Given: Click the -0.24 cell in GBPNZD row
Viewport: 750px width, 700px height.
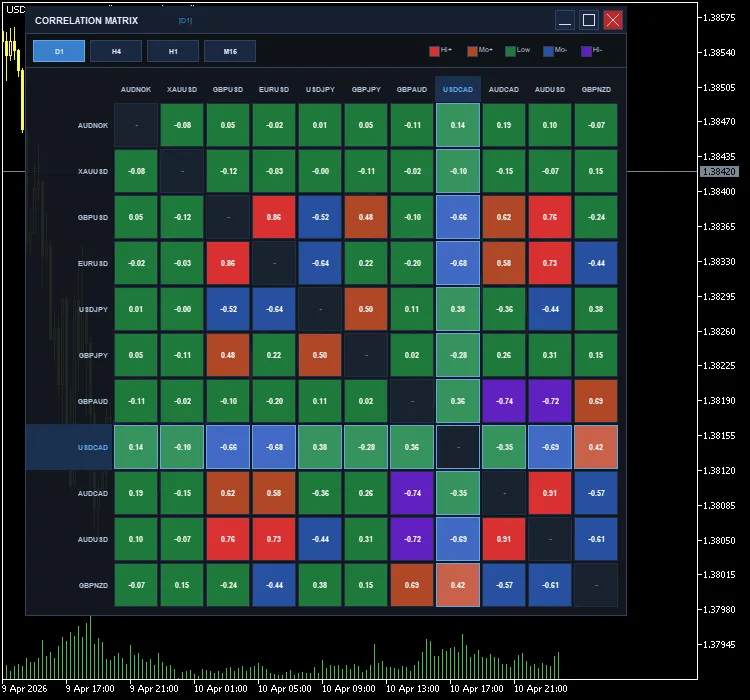Looking at the screenshot, I should click(x=228, y=585).
